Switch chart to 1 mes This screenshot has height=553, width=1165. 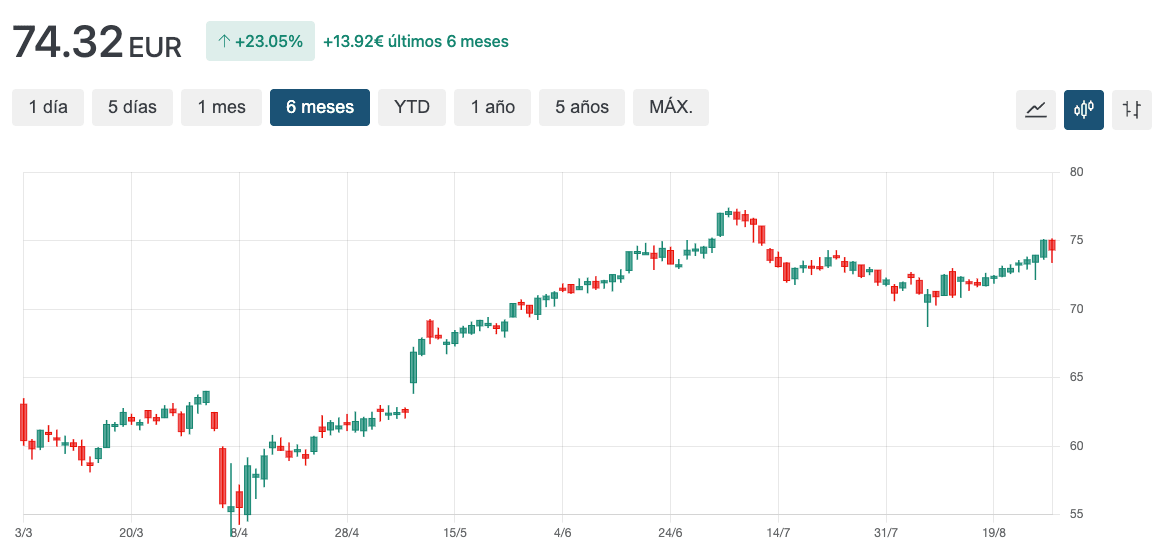coord(221,107)
